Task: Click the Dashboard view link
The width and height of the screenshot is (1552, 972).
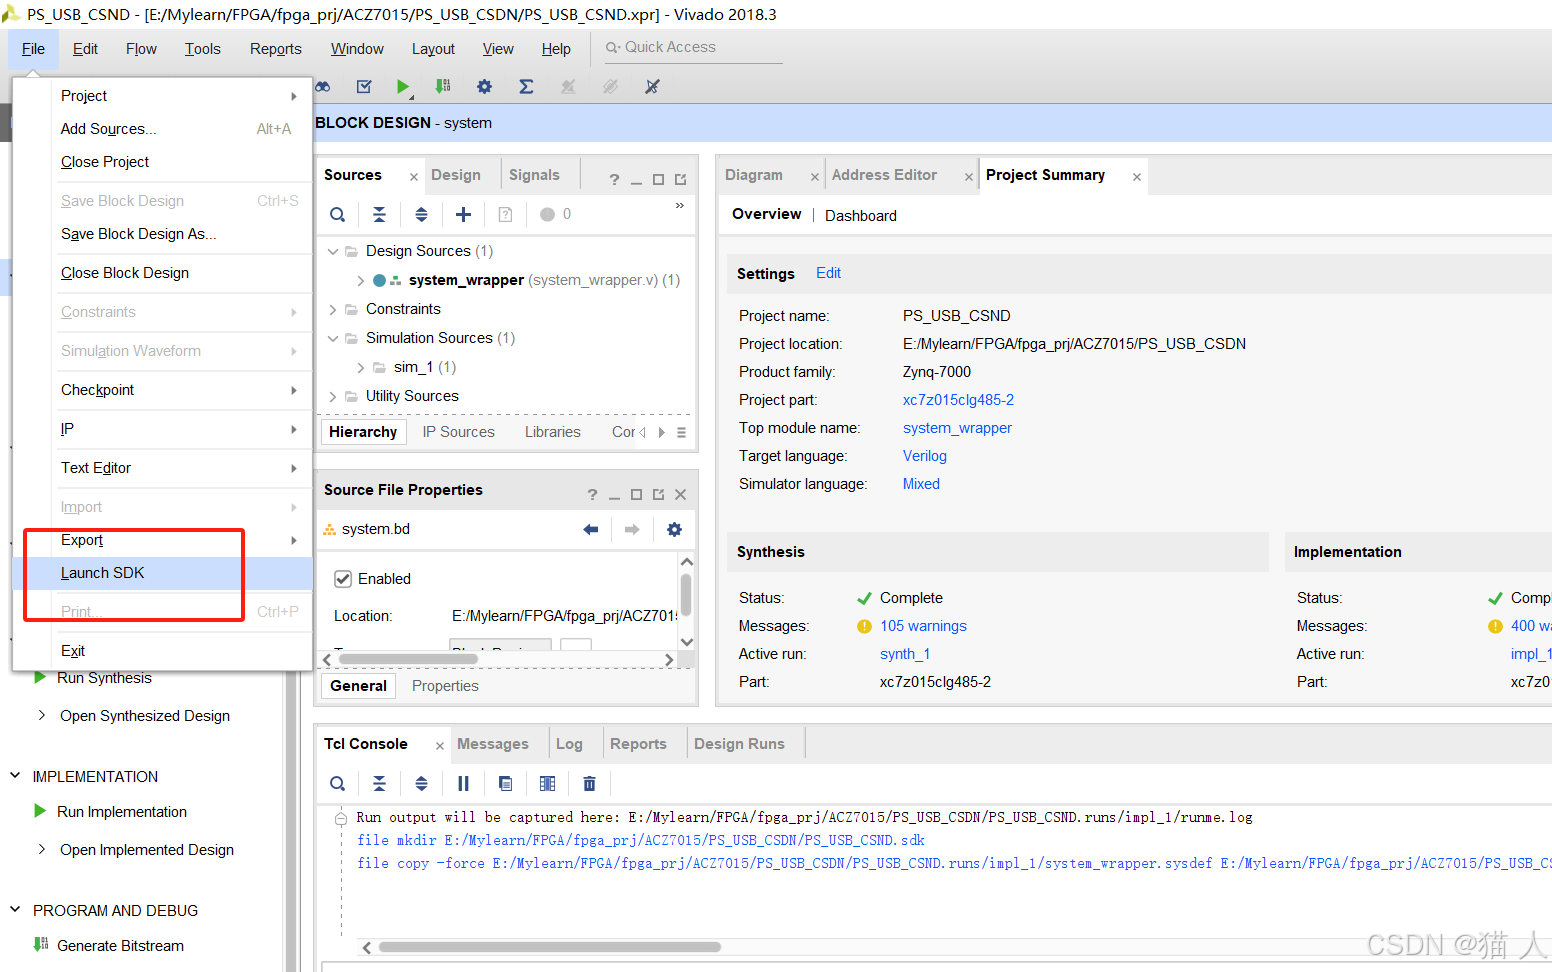Action: pos(860,216)
